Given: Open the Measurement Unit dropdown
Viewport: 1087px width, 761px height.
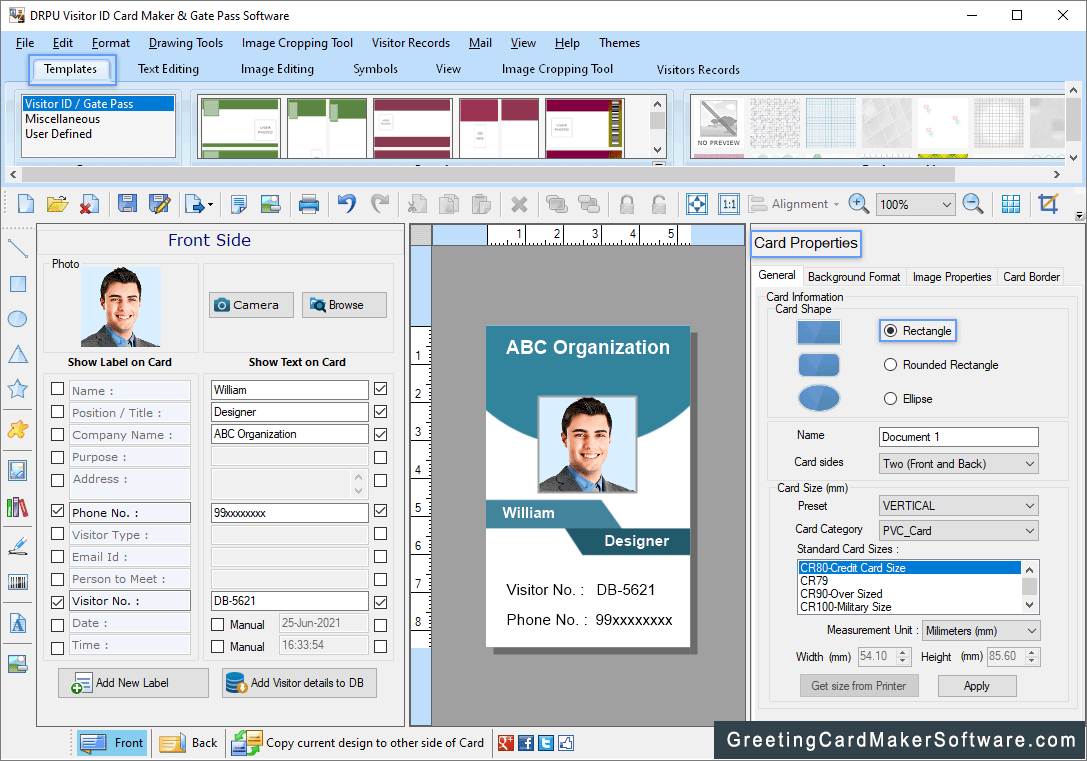Looking at the screenshot, I should click(x=982, y=631).
